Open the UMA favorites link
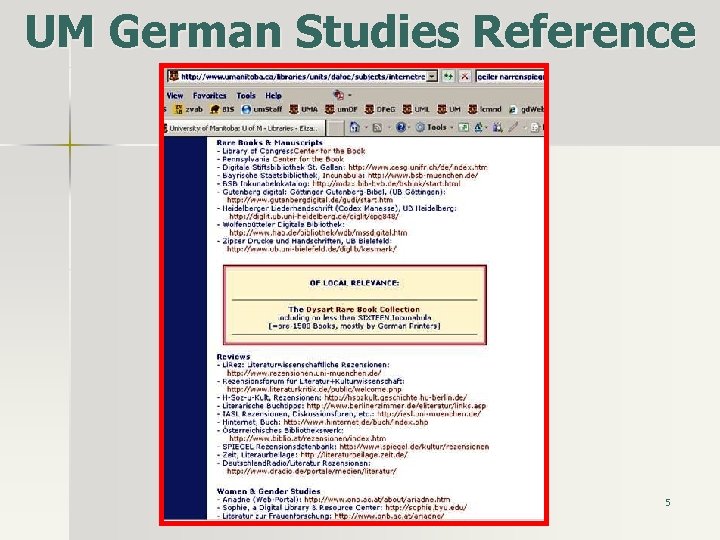 coord(304,109)
